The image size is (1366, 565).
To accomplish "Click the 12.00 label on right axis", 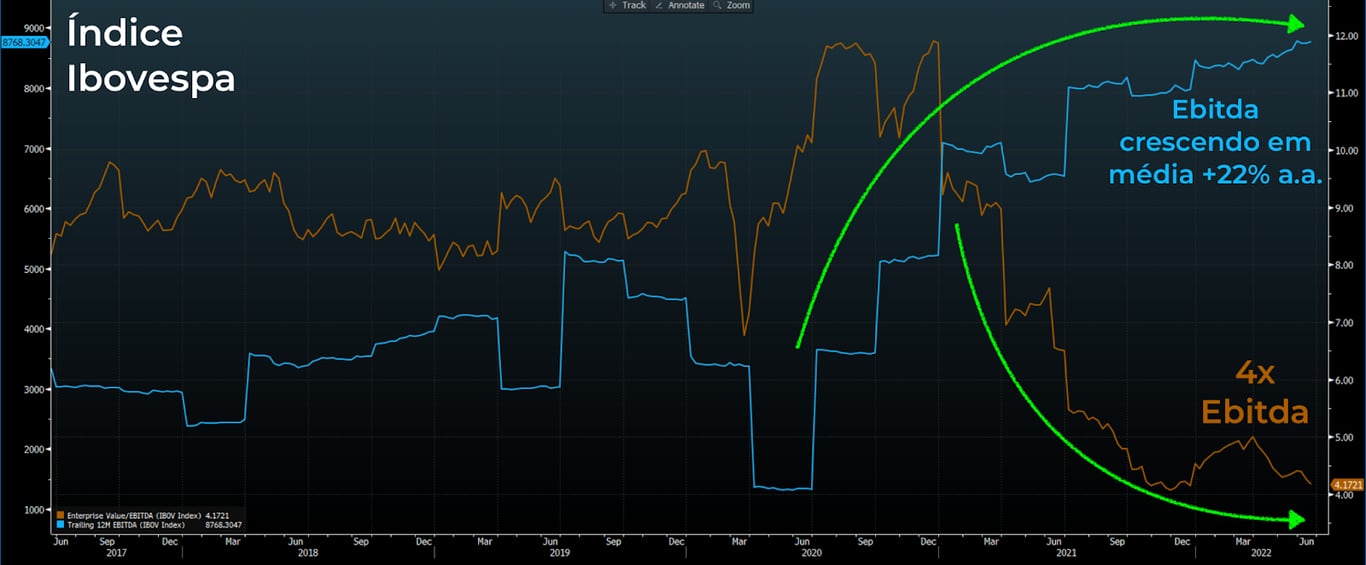I will point(1346,36).
